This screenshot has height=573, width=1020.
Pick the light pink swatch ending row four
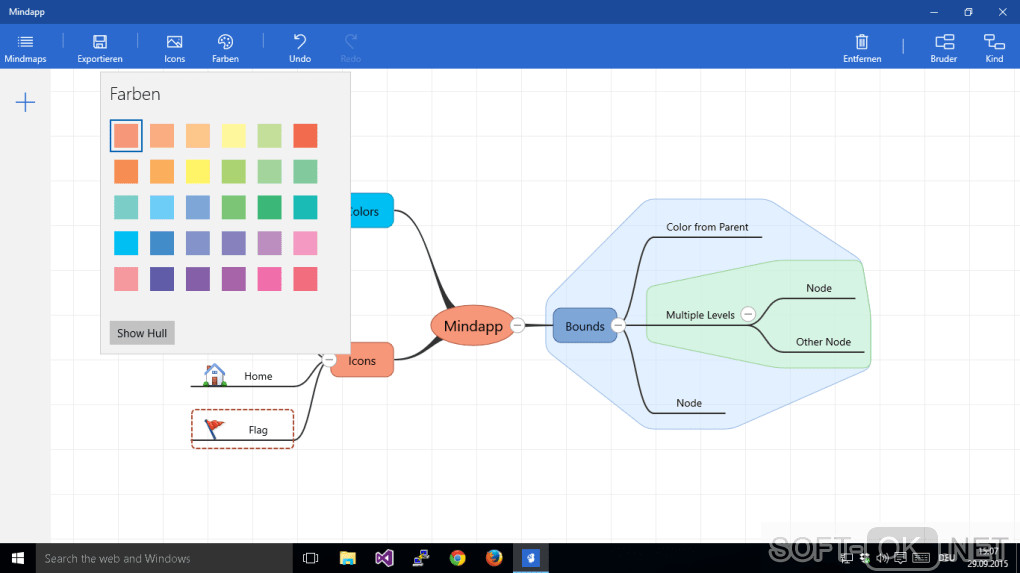coord(305,243)
